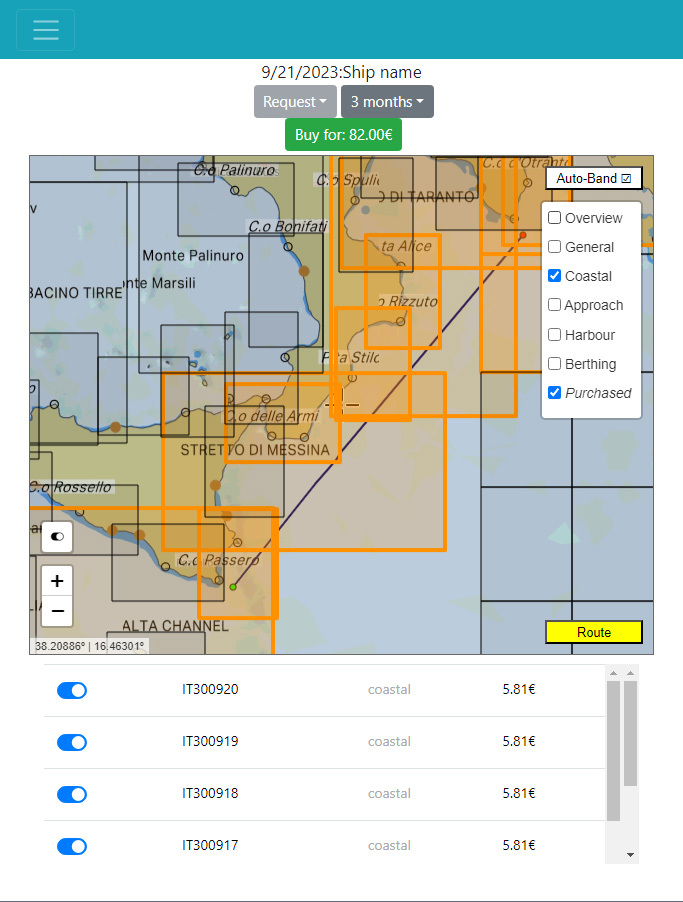Click the 5.81€ price for IT300918

coord(518,793)
